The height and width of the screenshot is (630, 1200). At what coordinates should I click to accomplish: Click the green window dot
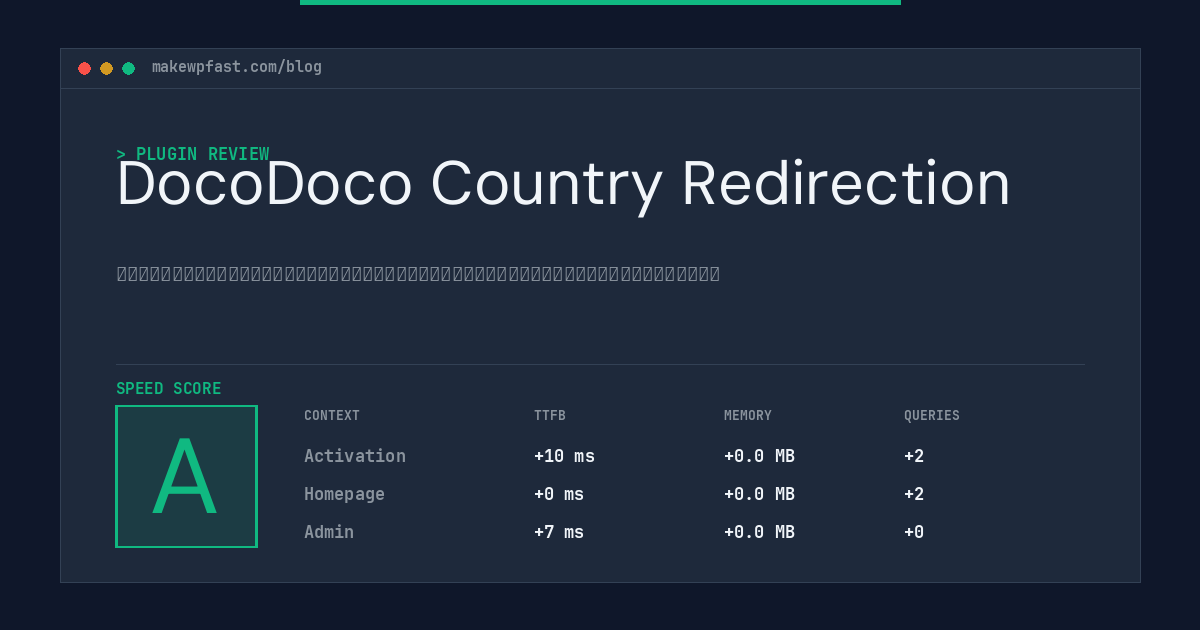coord(128,68)
